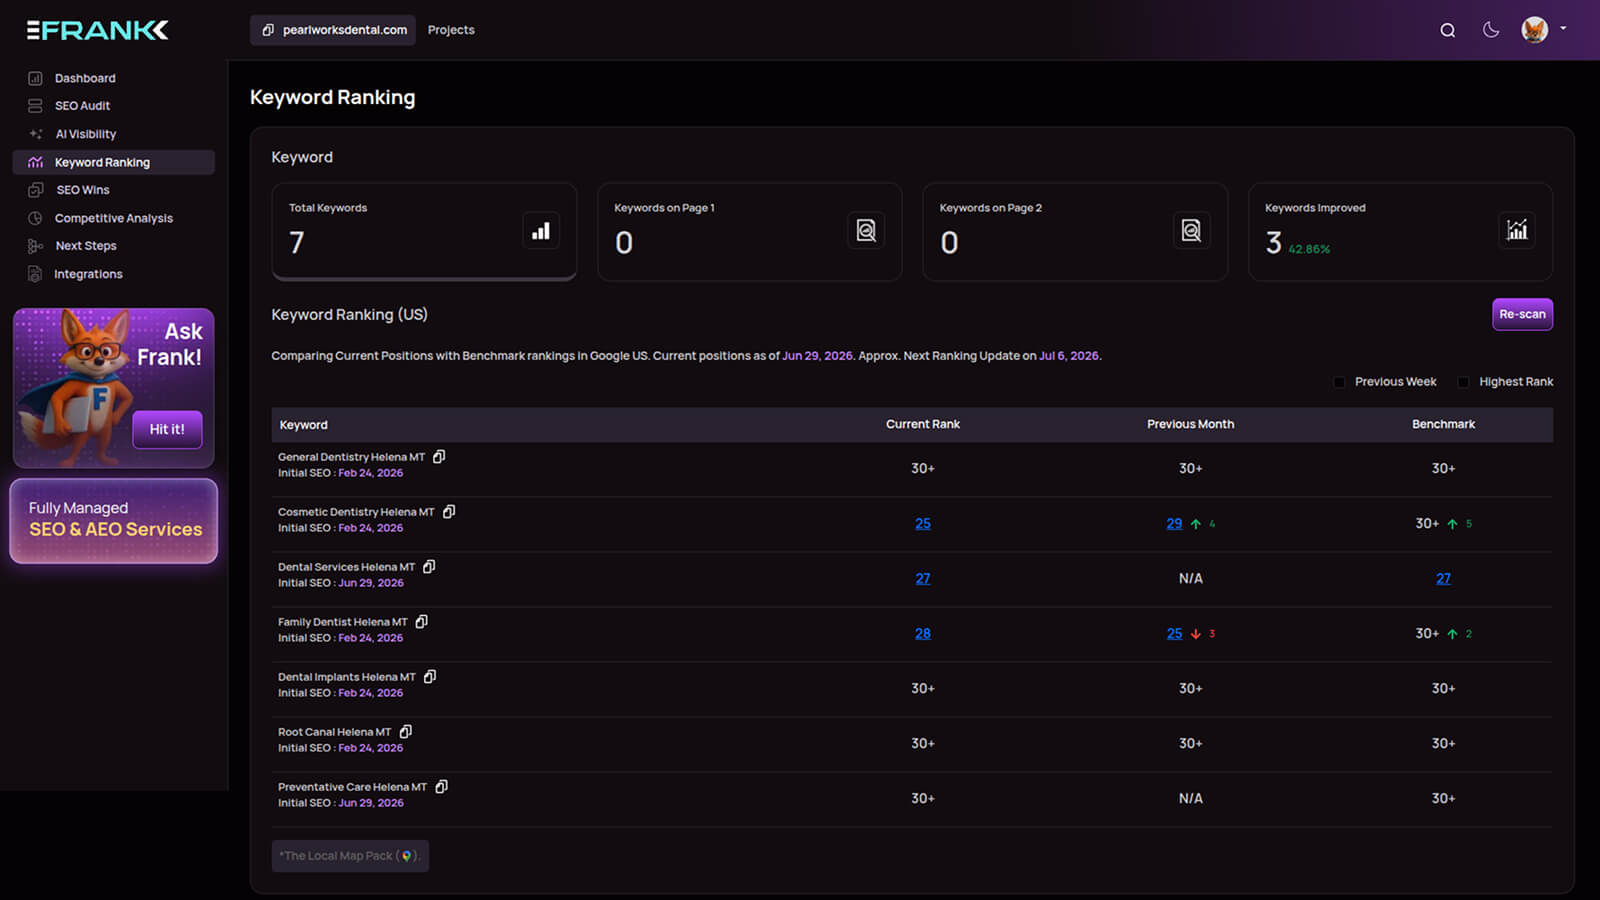This screenshot has width=1600, height=900.
Task: Copy keyword Cosmetic Dentistry Helena MT
Action: click(x=449, y=512)
